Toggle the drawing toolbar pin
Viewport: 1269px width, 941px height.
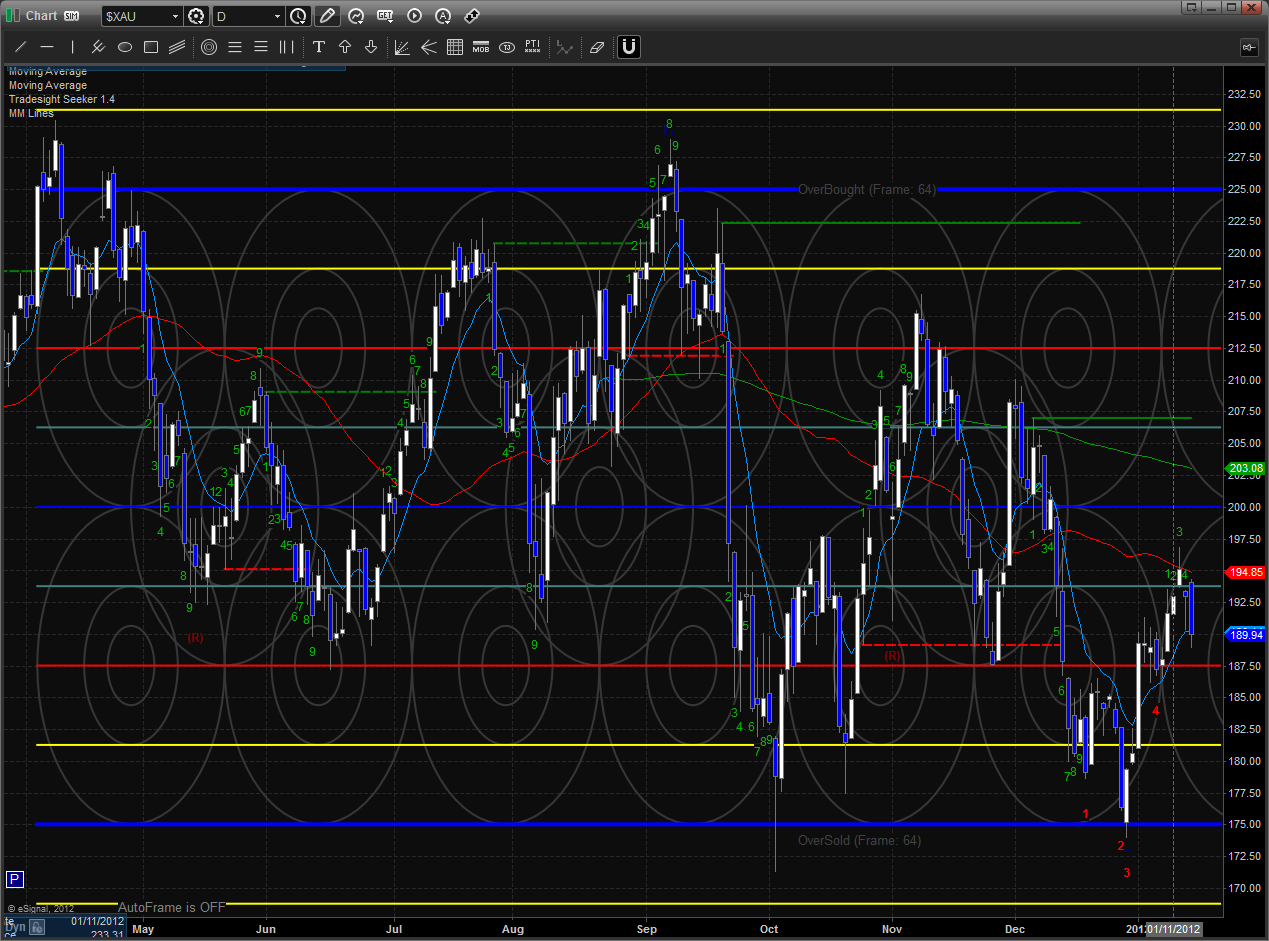pos(1249,47)
